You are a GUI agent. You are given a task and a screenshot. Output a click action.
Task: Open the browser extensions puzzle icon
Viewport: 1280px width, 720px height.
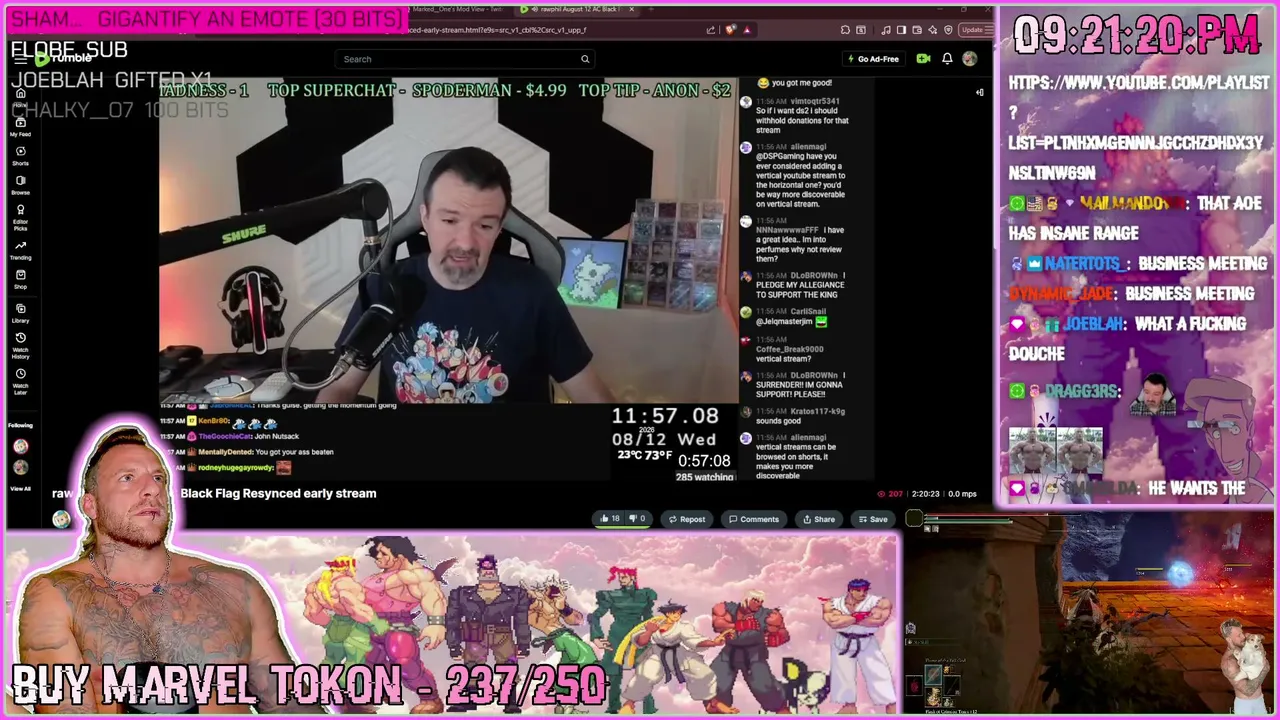tap(845, 30)
